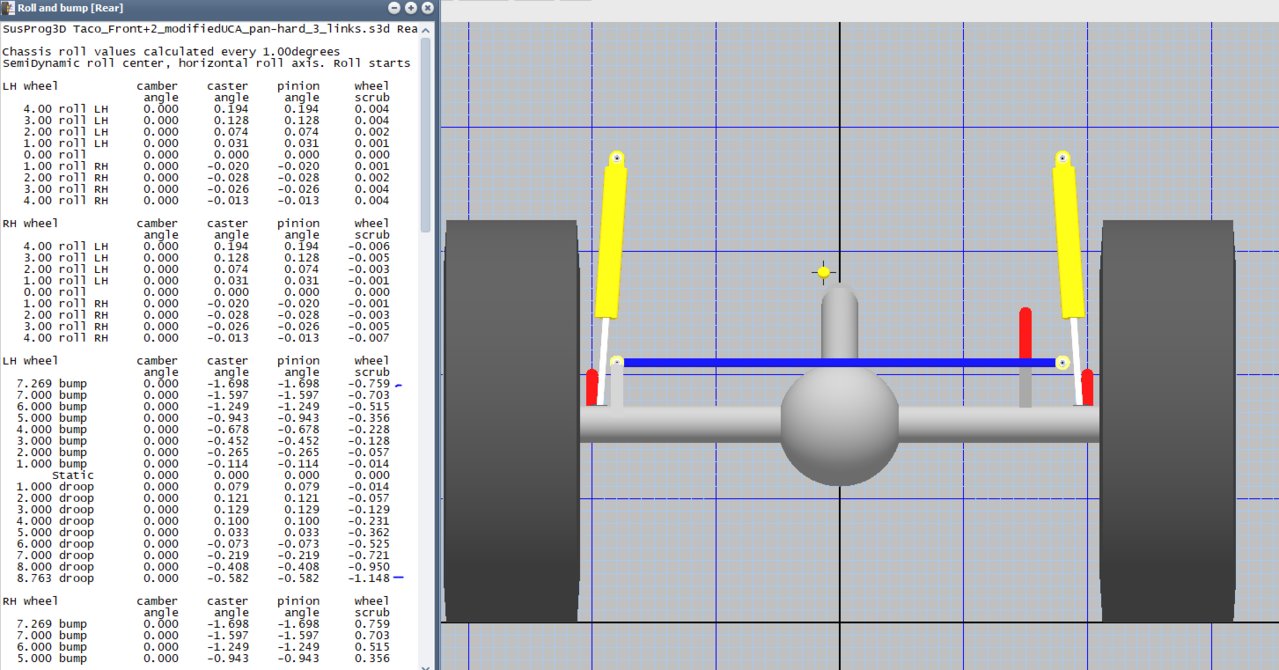Click the 'Static' row label
The width and height of the screenshot is (1279, 670).
click(x=73, y=475)
